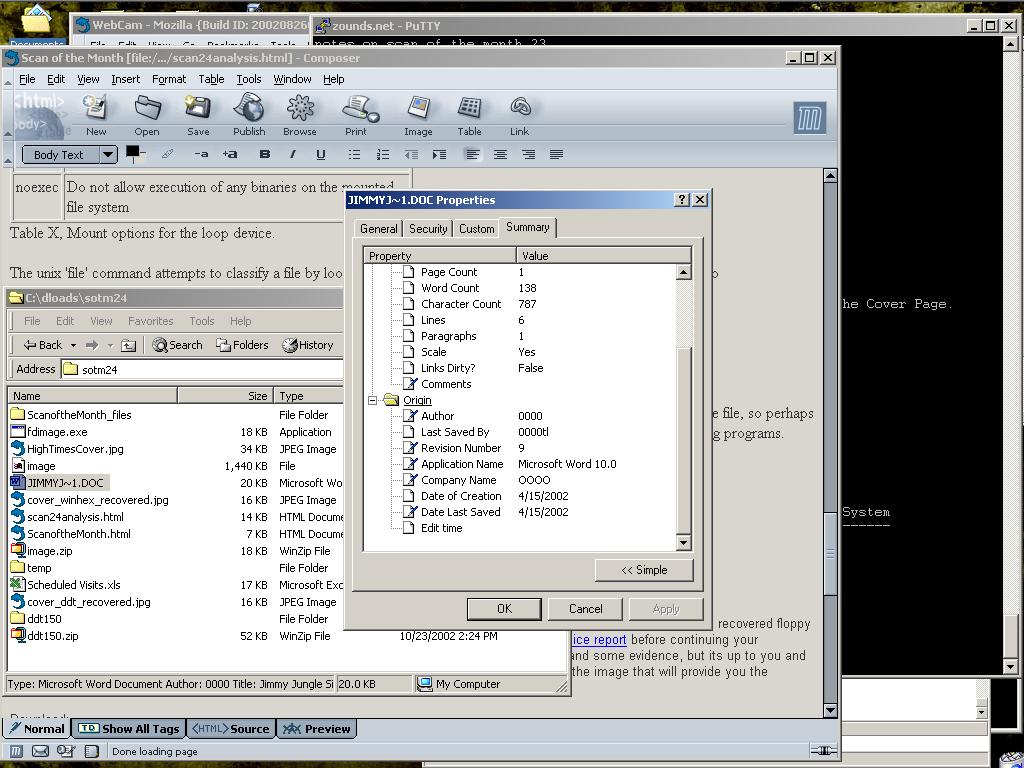Increase font size with larger-a icon
This screenshot has width=1024, height=768.
[x=229, y=155]
